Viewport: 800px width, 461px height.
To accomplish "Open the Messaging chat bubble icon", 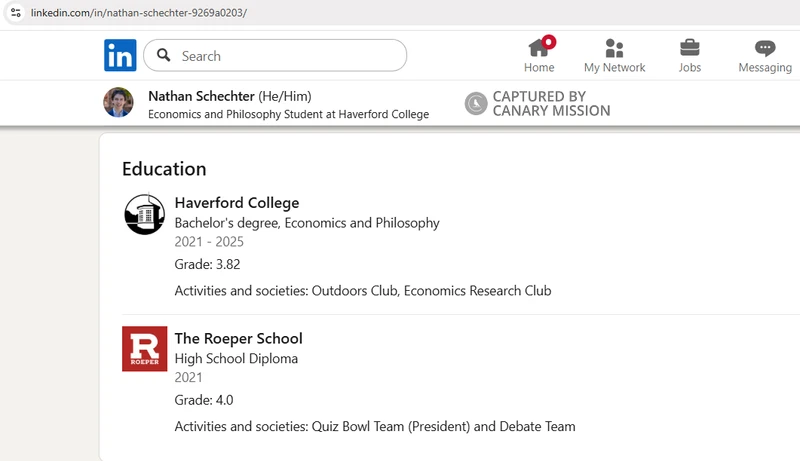I will (765, 48).
